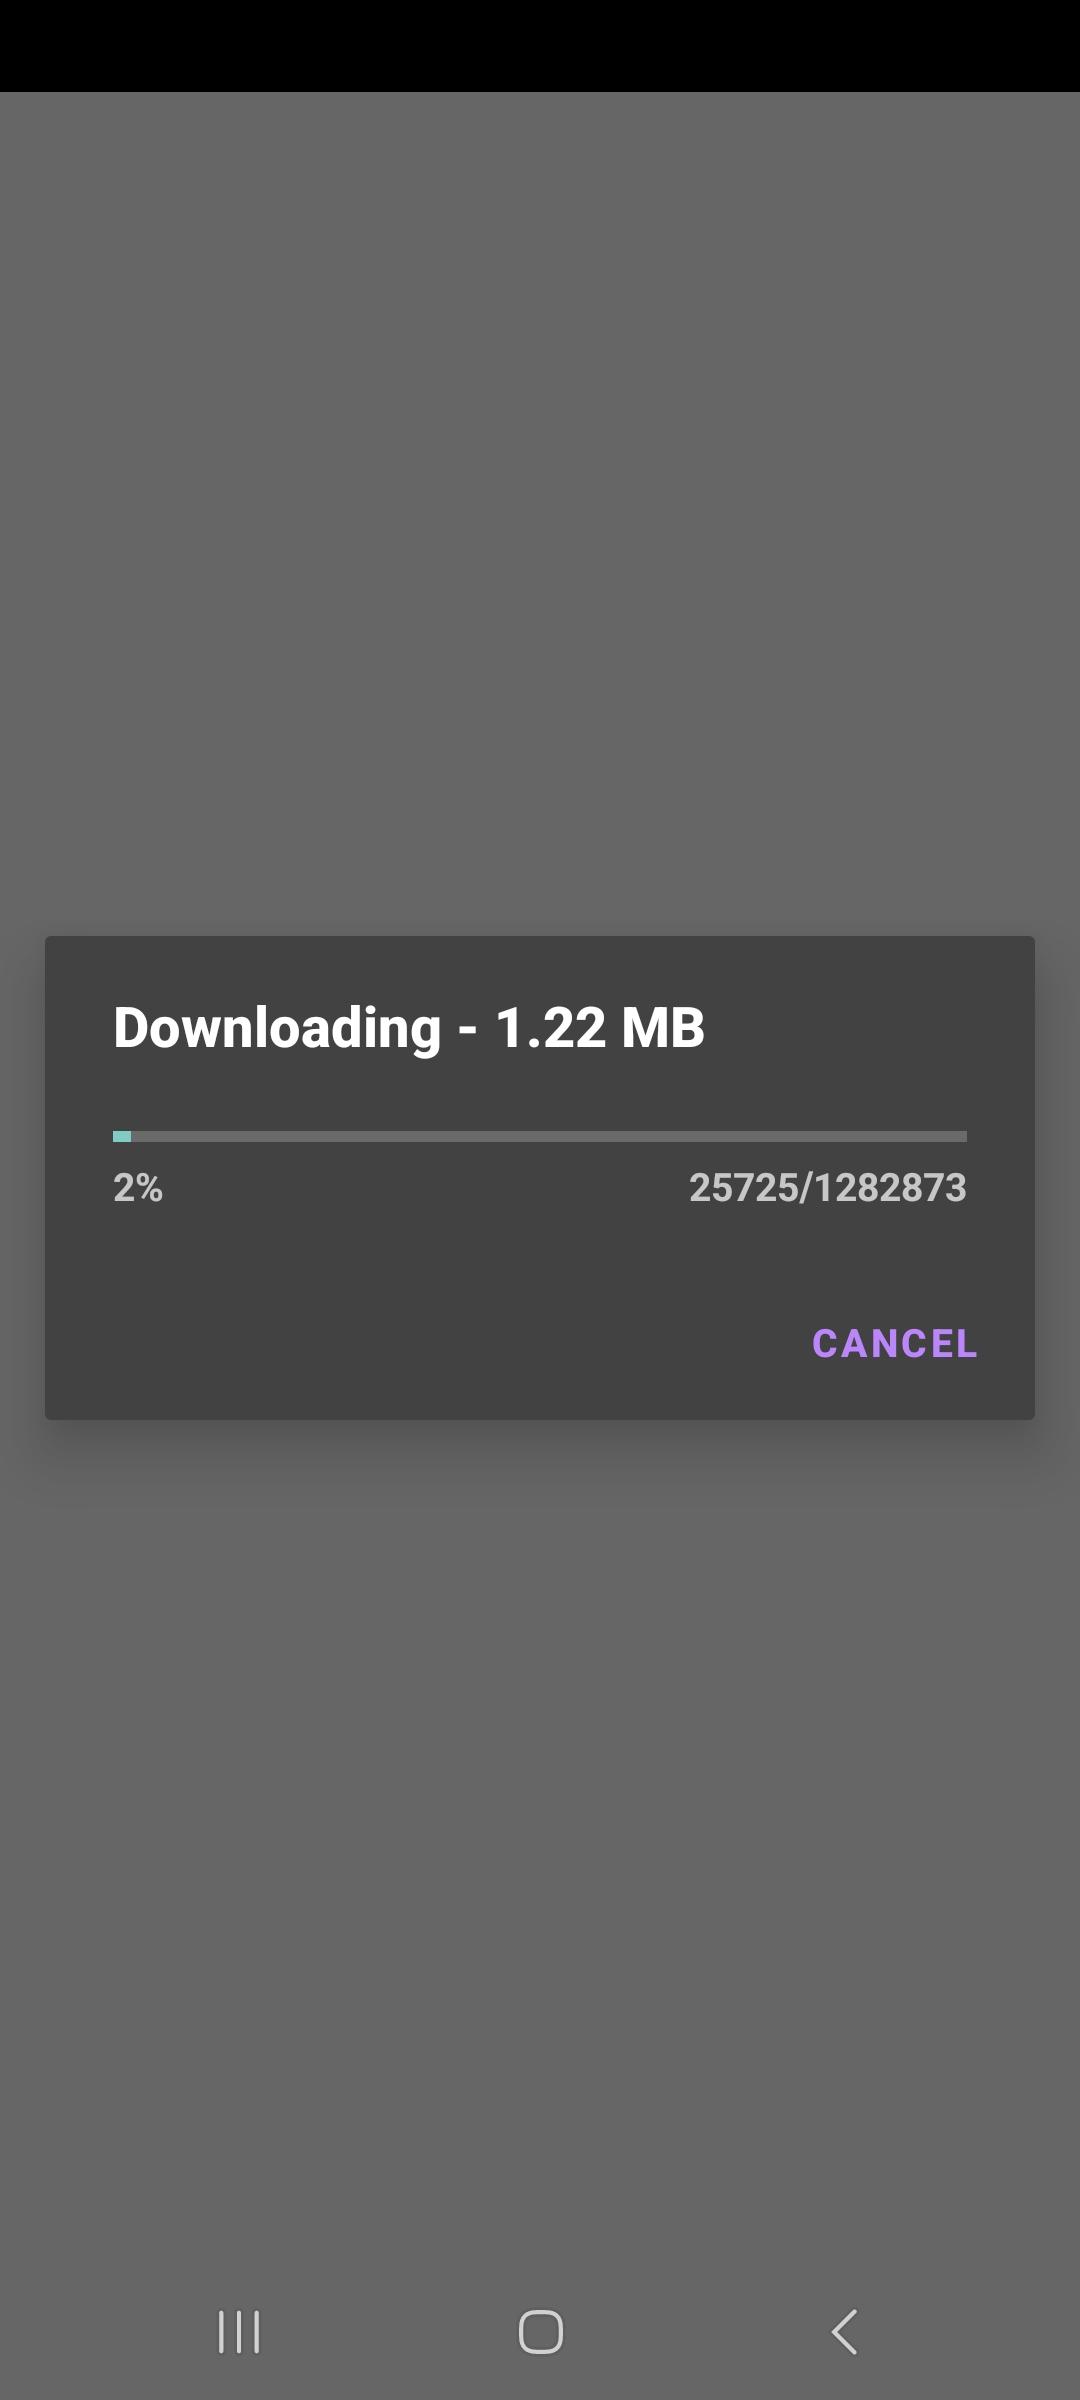Image resolution: width=1080 pixels, height=2400 pixels.
Task: Open recent apps with three-line icon
Action: click(239, 2332)
